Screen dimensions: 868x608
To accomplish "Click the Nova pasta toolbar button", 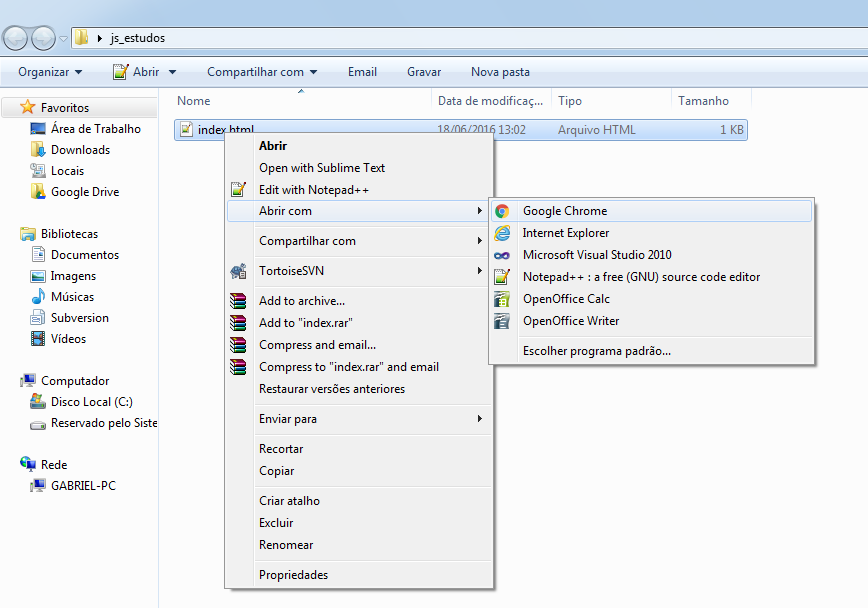I will pos(500,72).
